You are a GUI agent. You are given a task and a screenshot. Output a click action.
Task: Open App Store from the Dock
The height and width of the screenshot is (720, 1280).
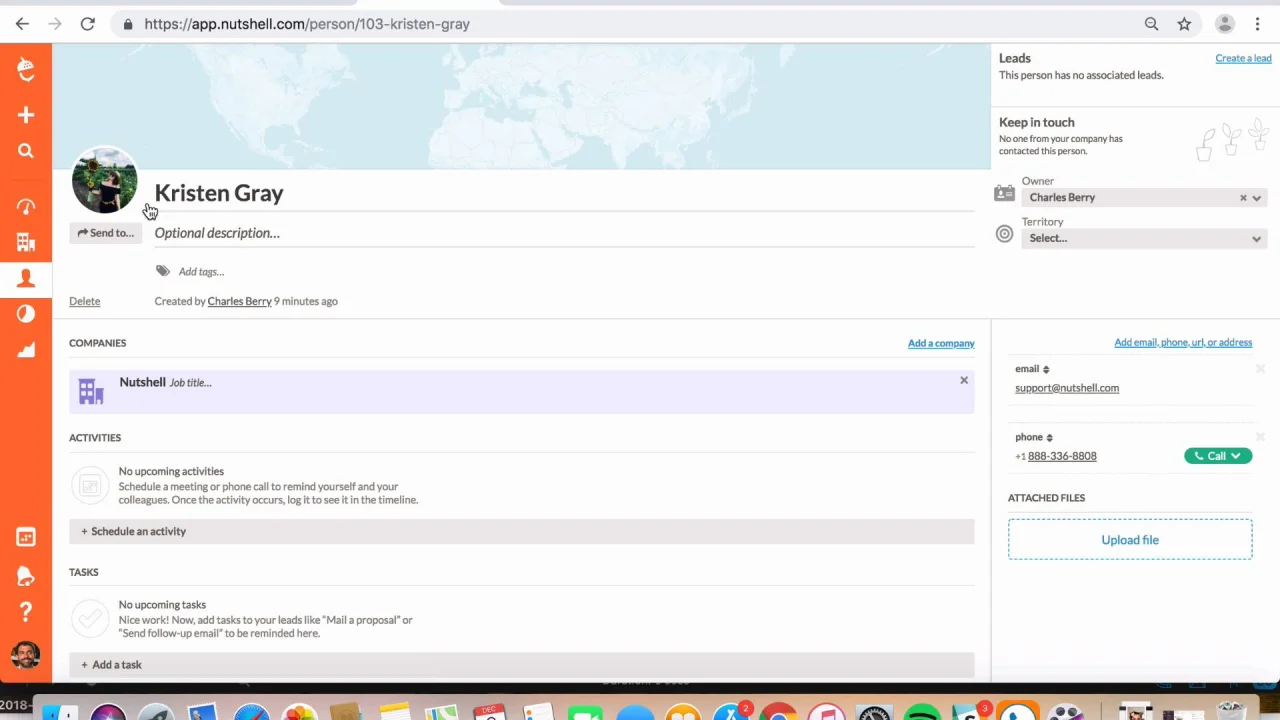(x=730, y=712)
